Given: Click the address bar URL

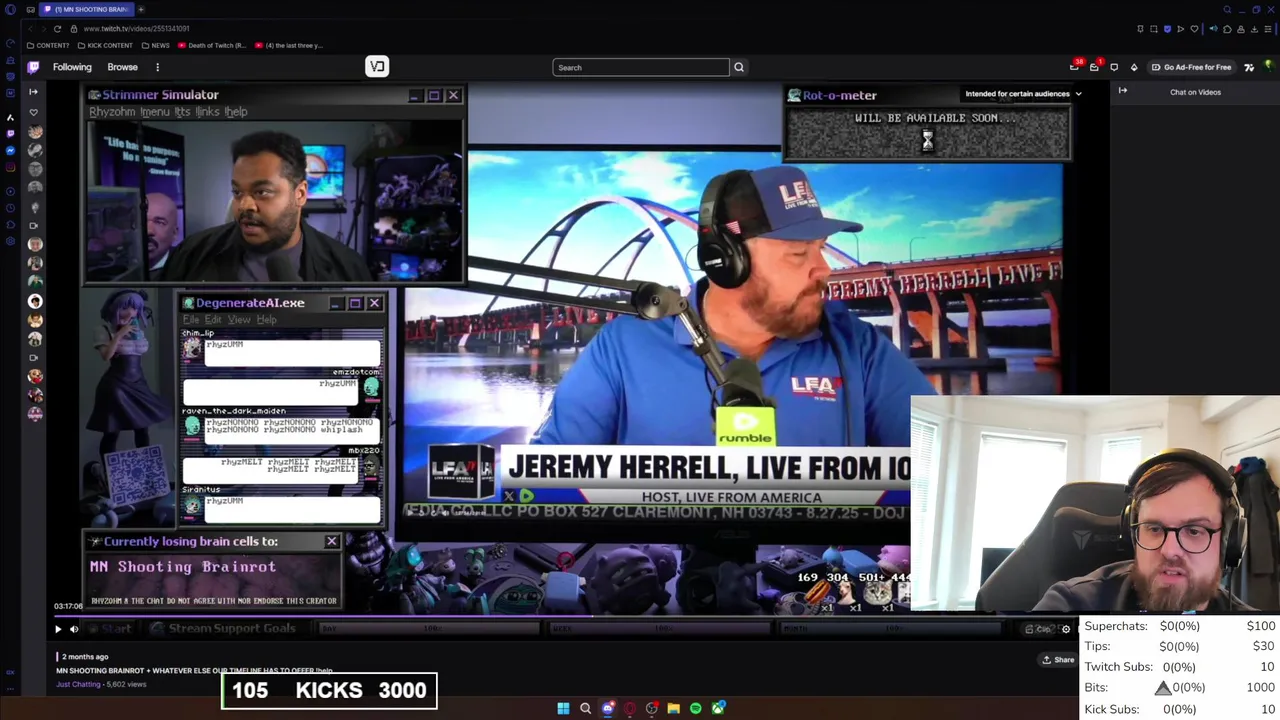Looking at the screenshot, I should [136, 29].
